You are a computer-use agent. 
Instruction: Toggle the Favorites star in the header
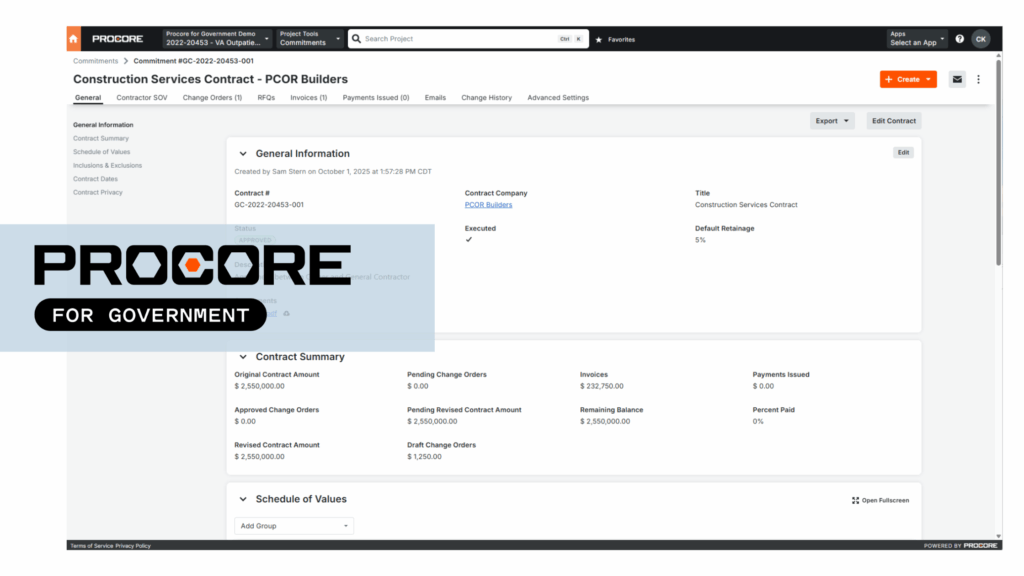(x=600, y=39)
